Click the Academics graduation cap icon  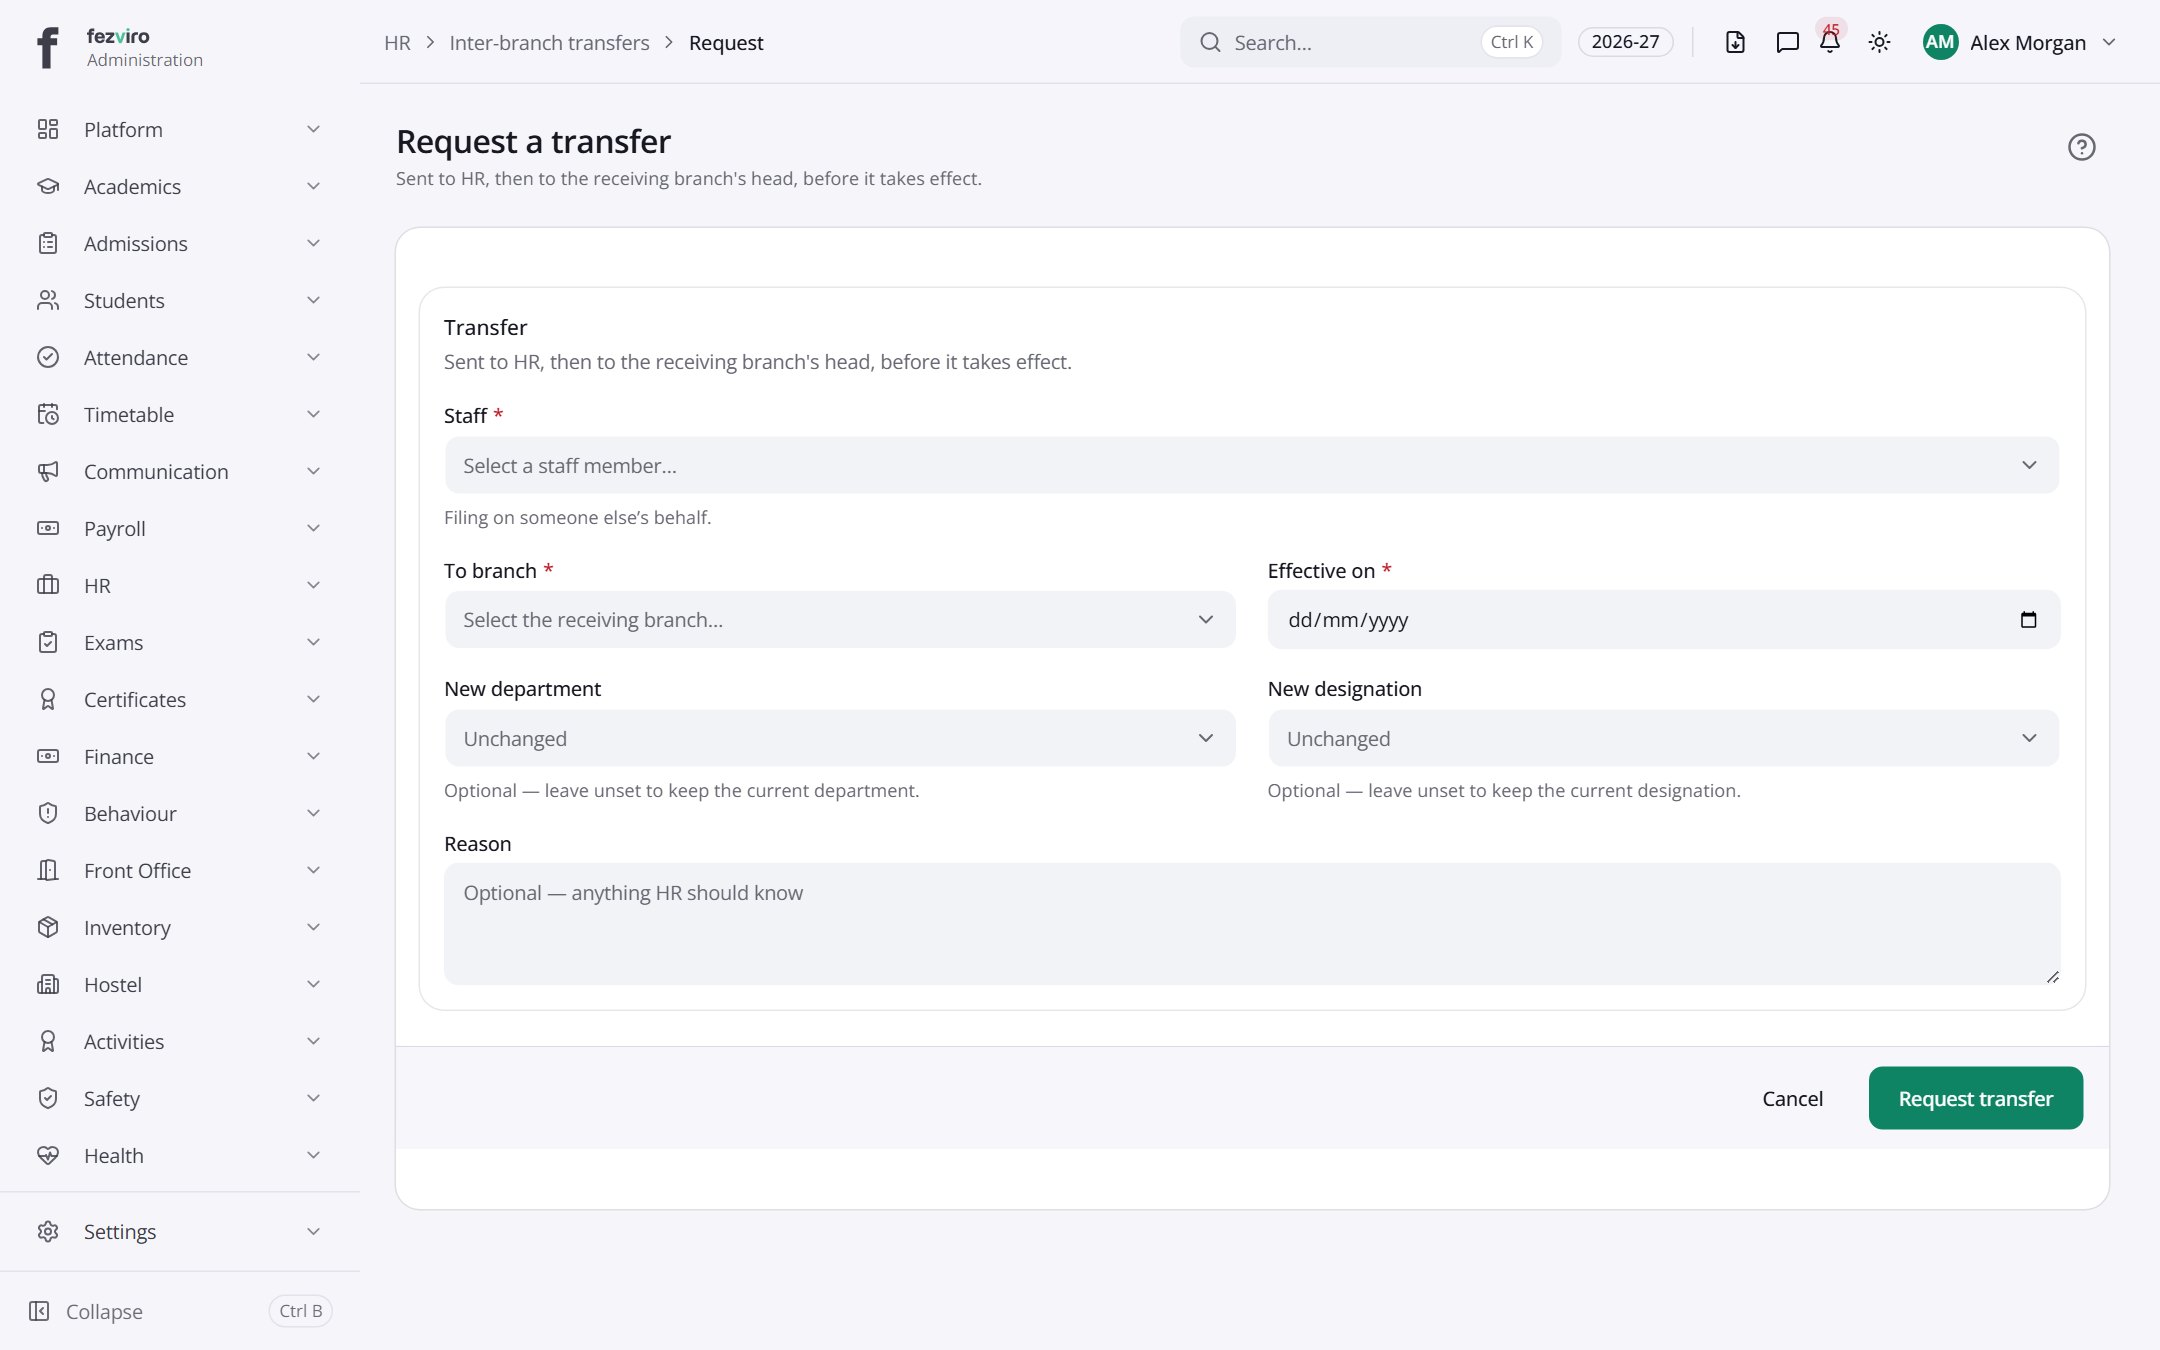coord(48,186)
